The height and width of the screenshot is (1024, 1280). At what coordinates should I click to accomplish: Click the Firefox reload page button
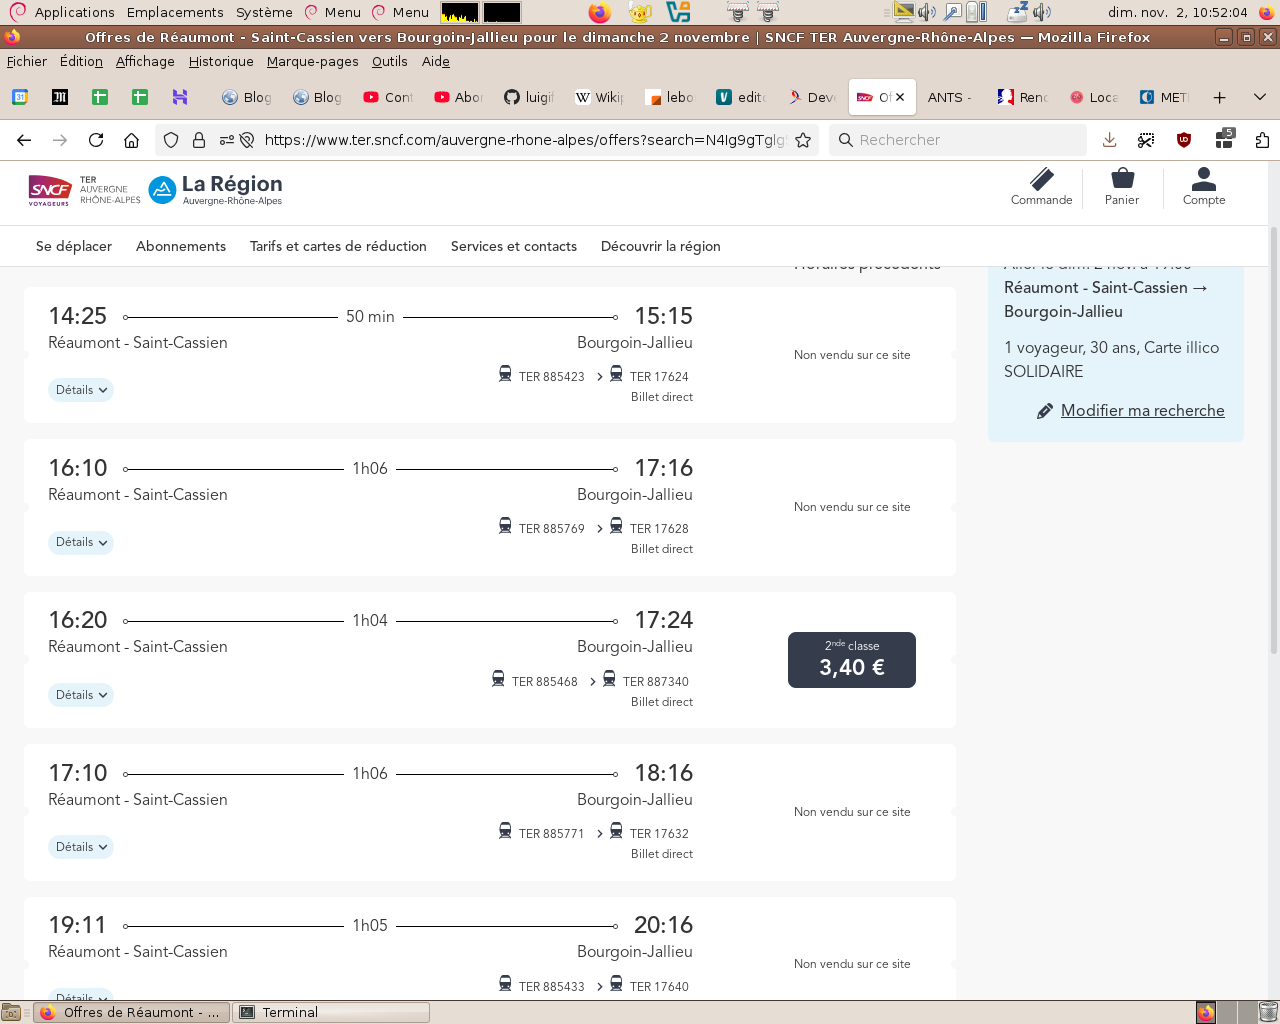[96, 140]
